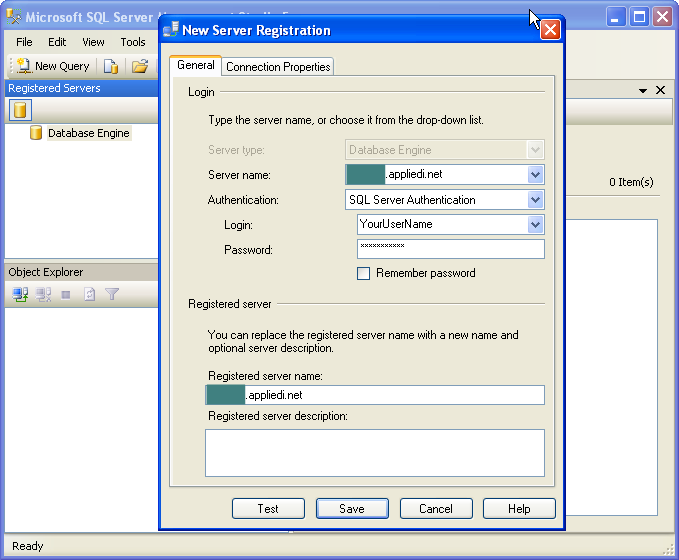Open the View menu
Screen dimensions: 679x560
[93, 42]
